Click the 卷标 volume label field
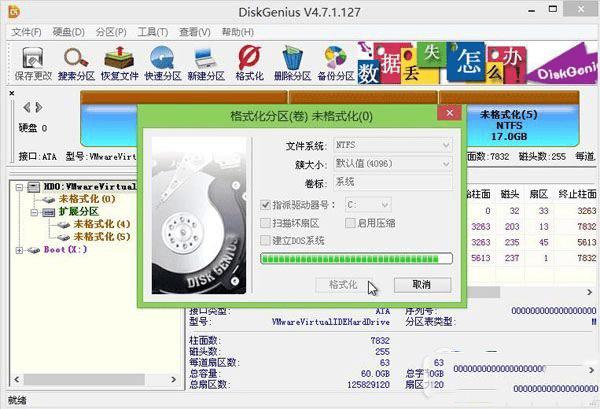 point(393,182)
